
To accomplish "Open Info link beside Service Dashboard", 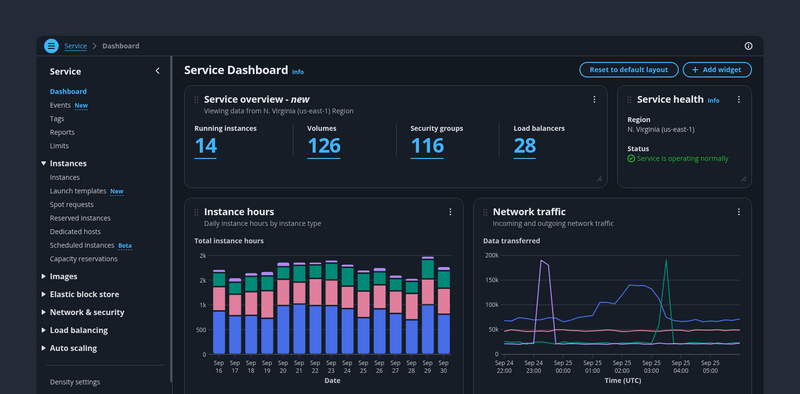I will (x=298, y=72).
